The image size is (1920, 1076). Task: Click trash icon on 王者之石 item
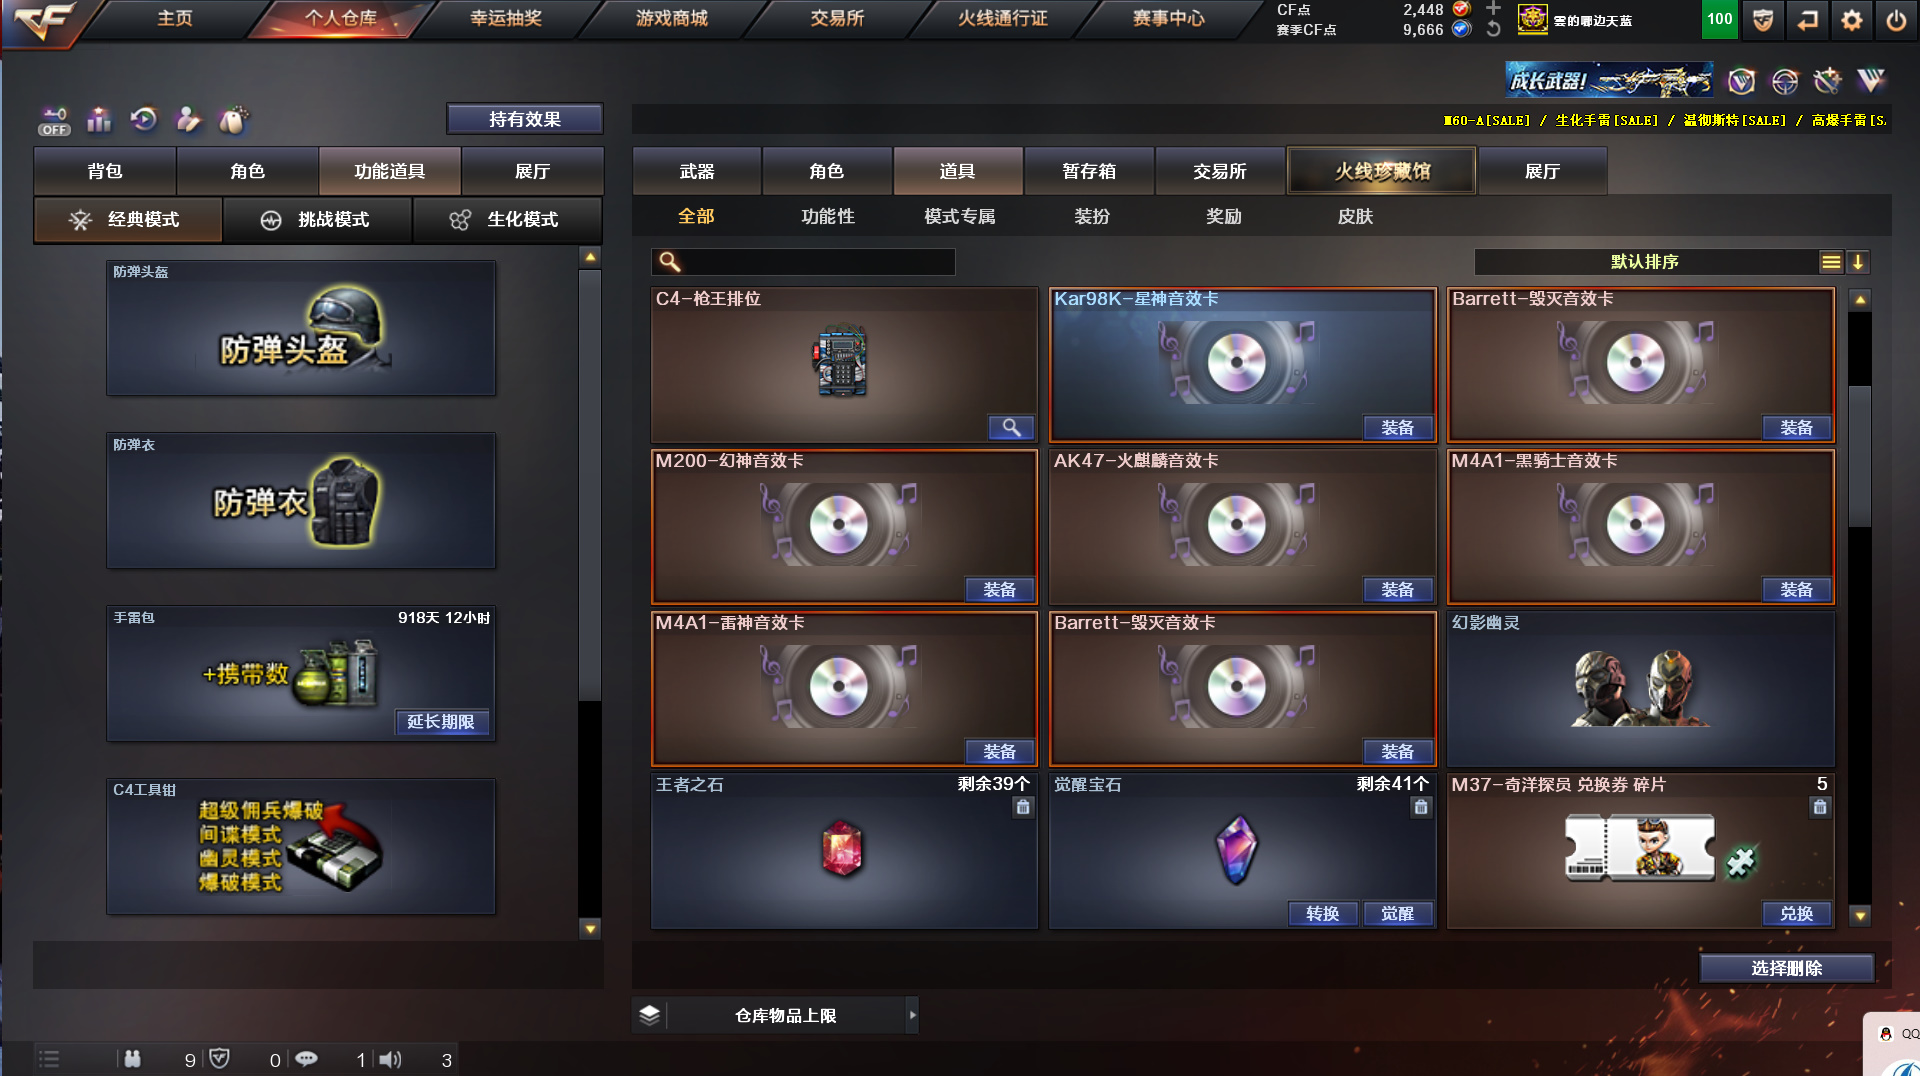pyautogui.click(x=1022, y=807)
